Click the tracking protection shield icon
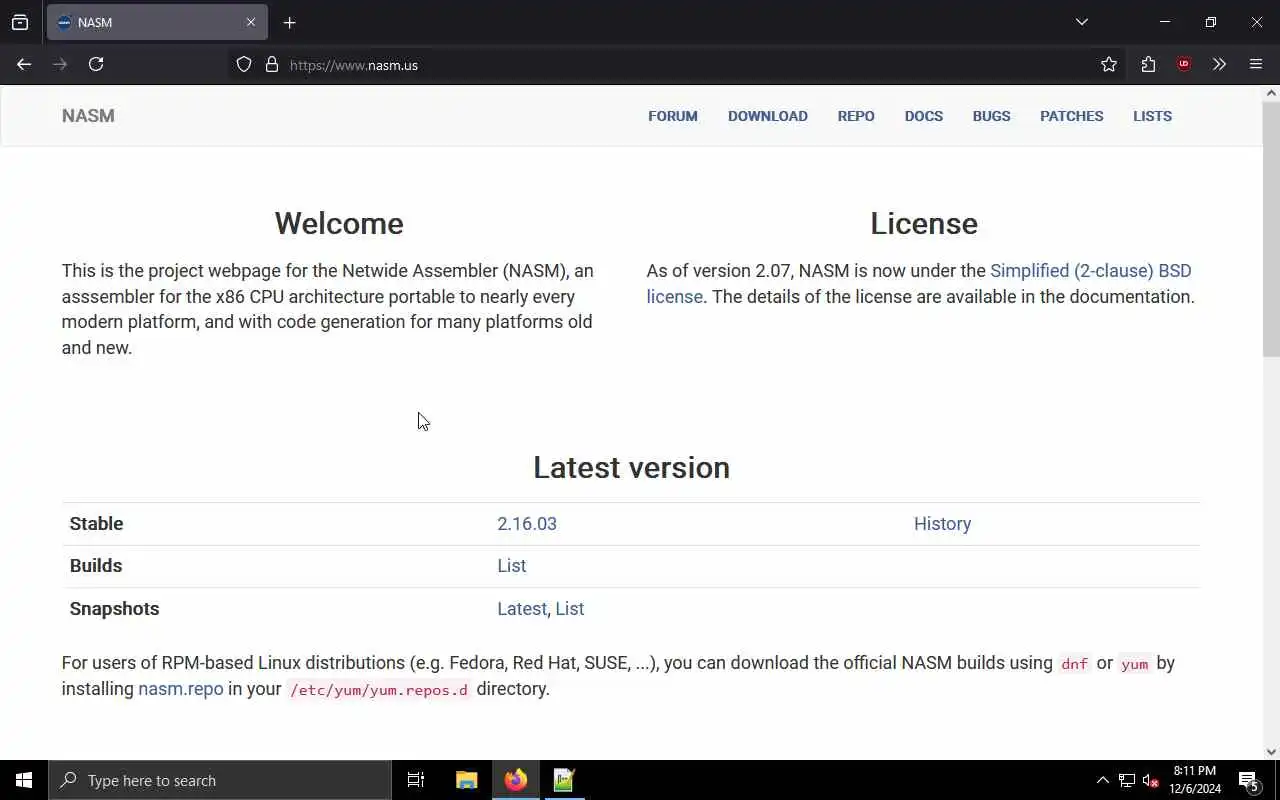 coord(244,65)
